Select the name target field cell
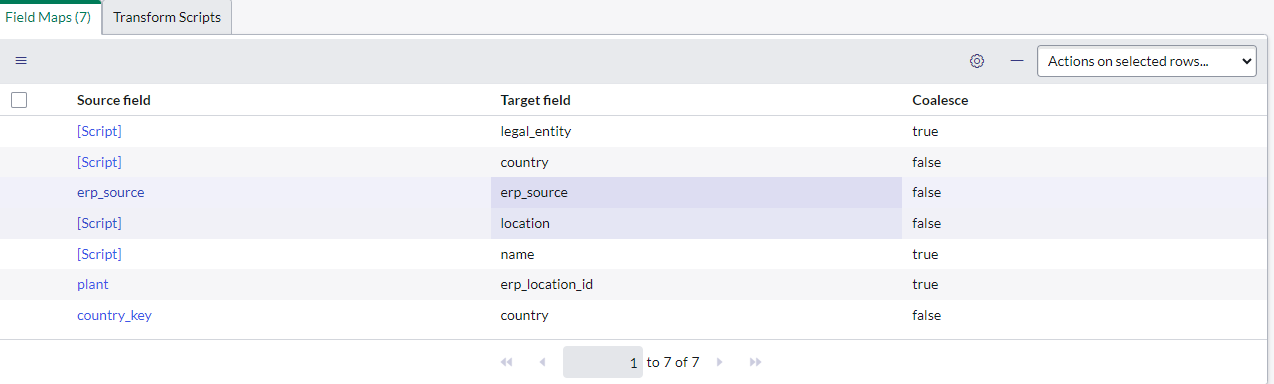Screen dimensions: 1274x384 [x=696, y=254]
